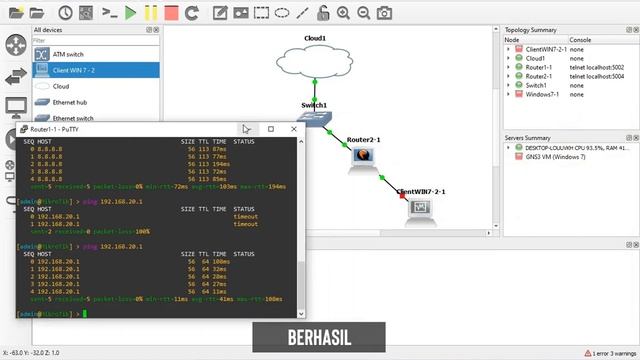The image size is (640, 360).
Task: Select GNS3 VM (Windows 7) server entry
Action: click(x=555, y=157)
